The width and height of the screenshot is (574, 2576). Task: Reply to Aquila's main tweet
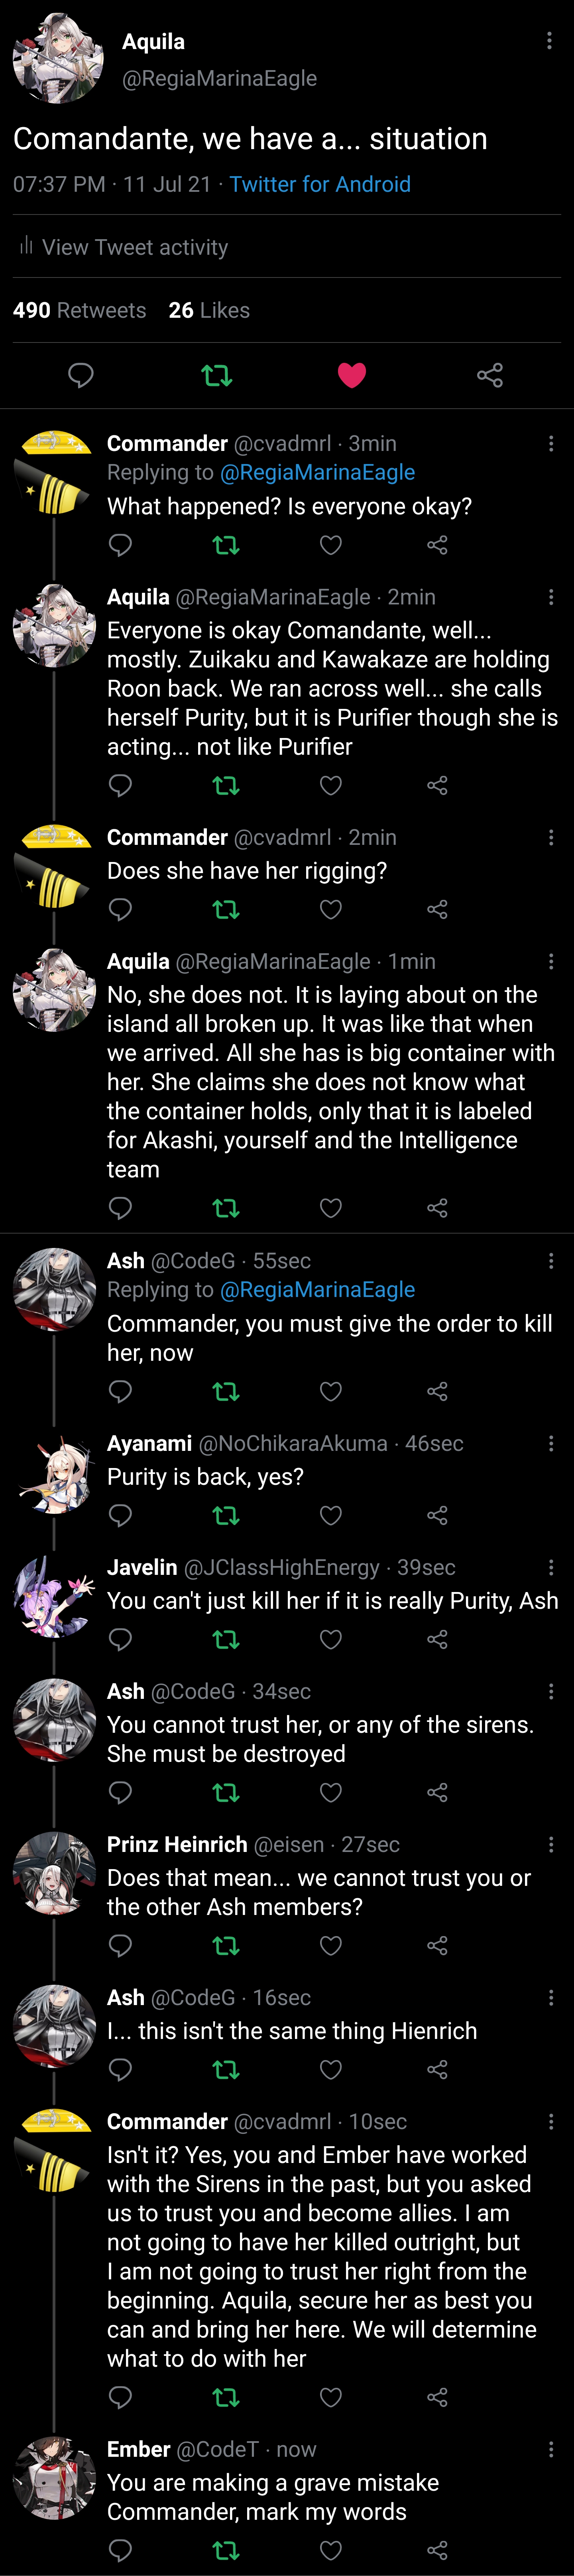pos(80,375)
